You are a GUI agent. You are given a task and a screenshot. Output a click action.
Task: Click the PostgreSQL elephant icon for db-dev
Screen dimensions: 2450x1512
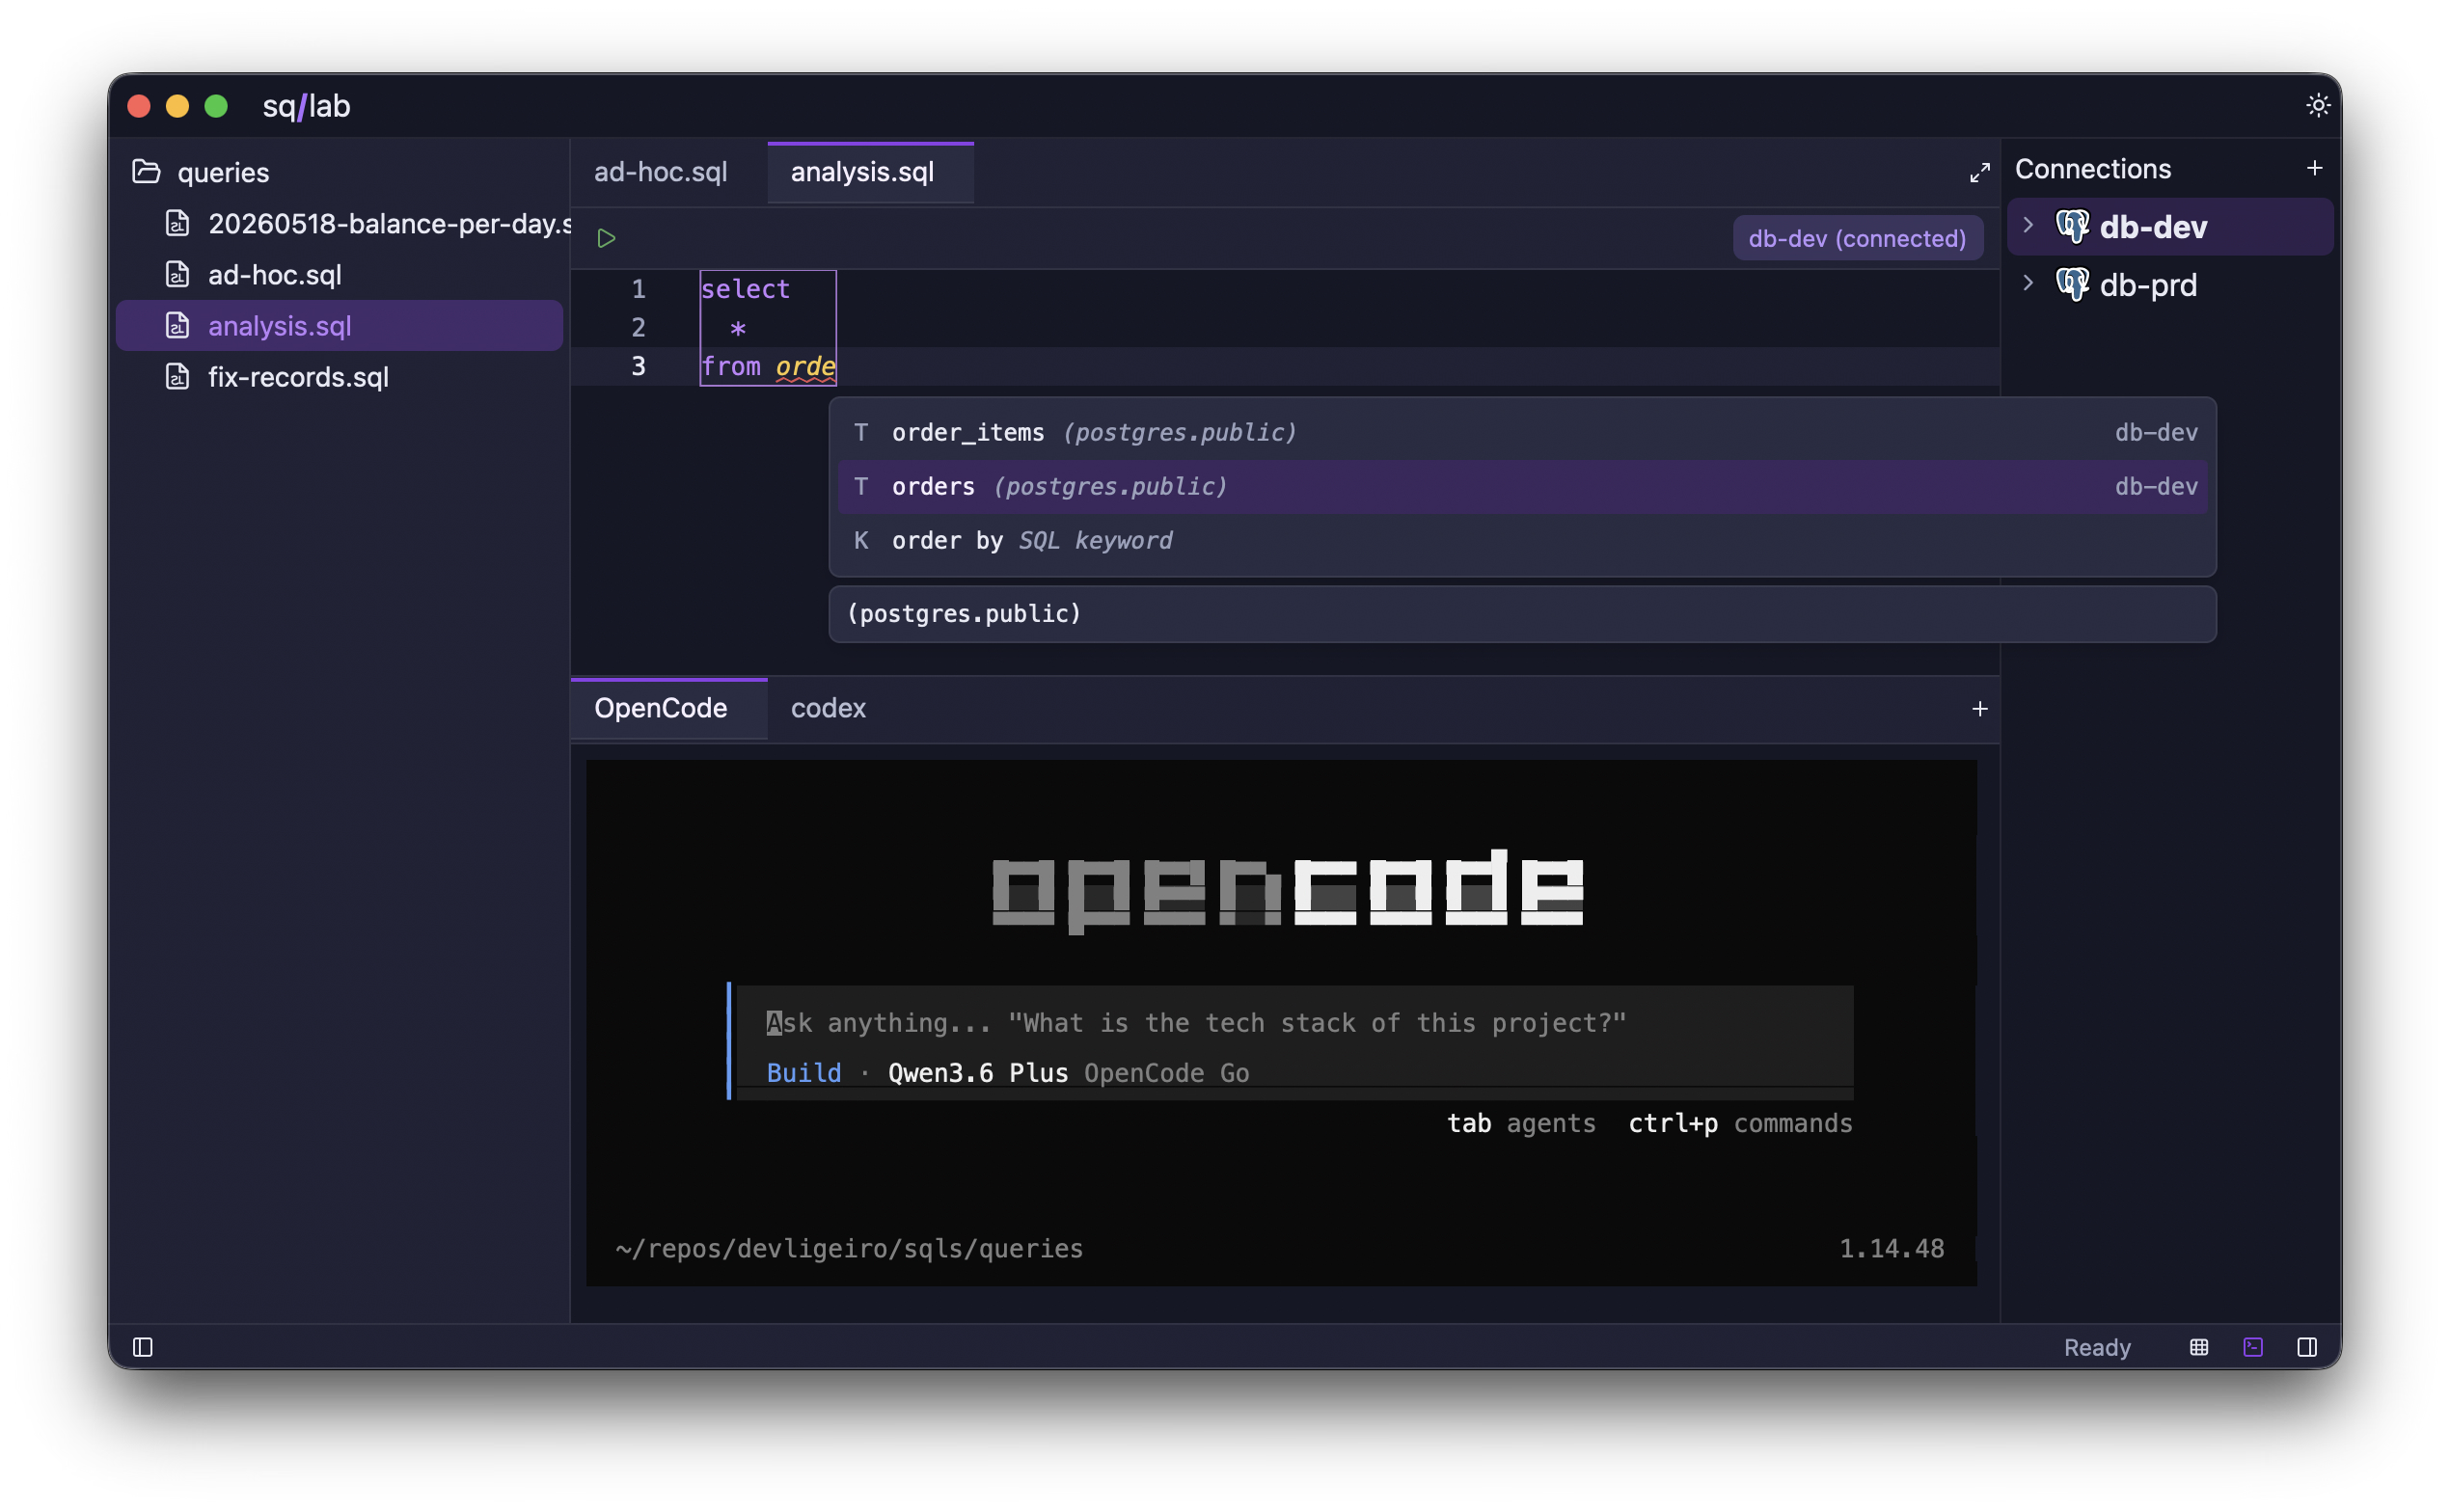(2072, 226)
